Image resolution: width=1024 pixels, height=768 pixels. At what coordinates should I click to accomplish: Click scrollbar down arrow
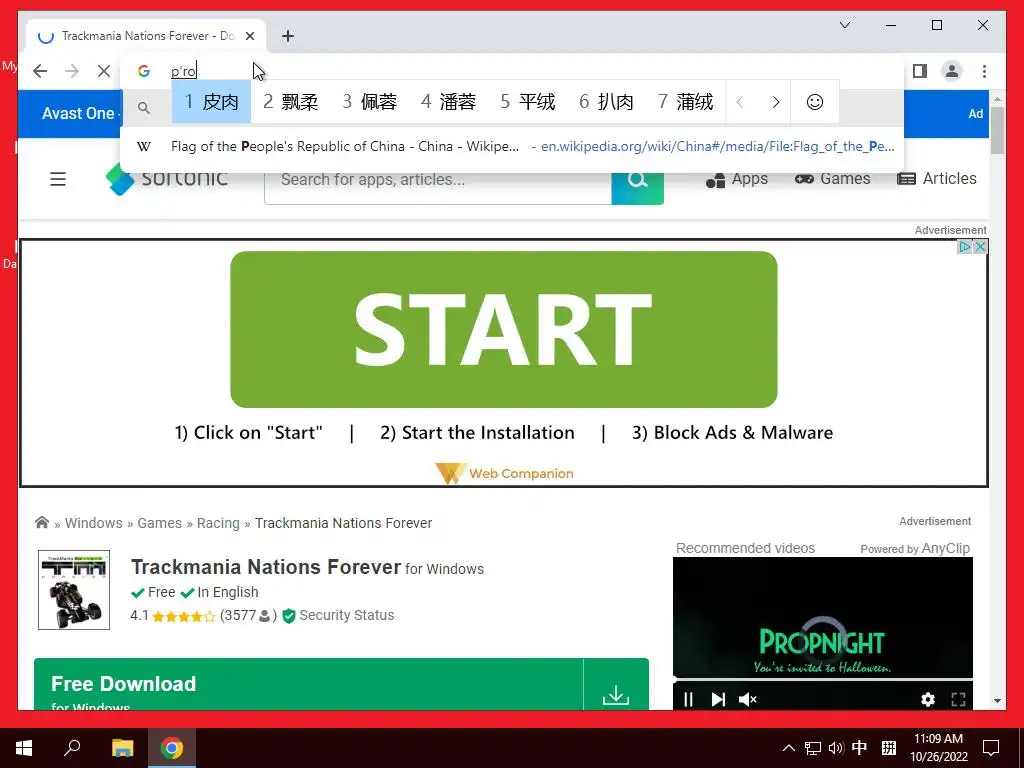(997, 701)
